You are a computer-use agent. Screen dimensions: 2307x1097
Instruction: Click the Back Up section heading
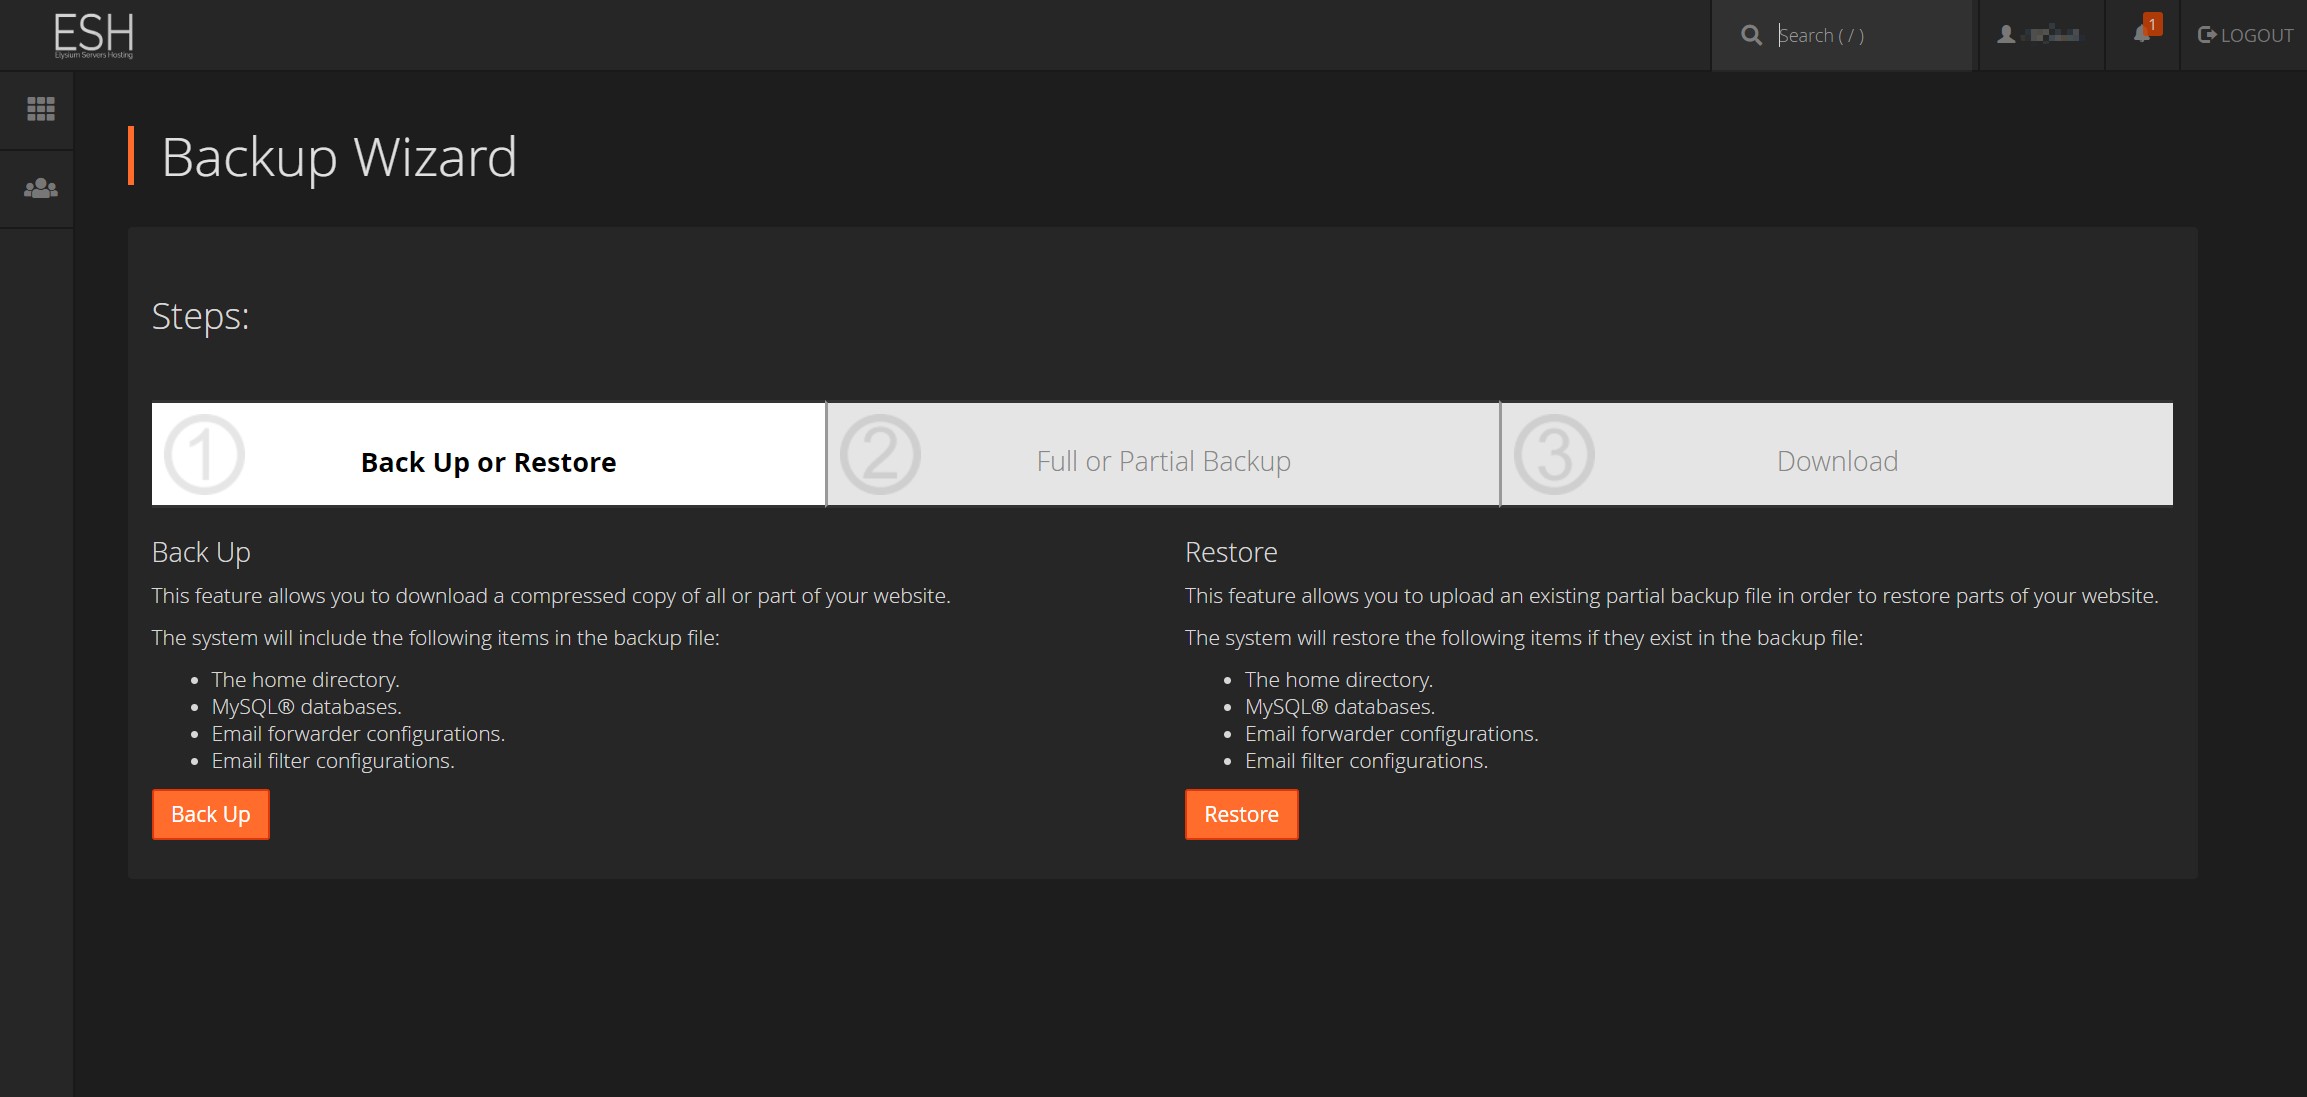(201, 552)
